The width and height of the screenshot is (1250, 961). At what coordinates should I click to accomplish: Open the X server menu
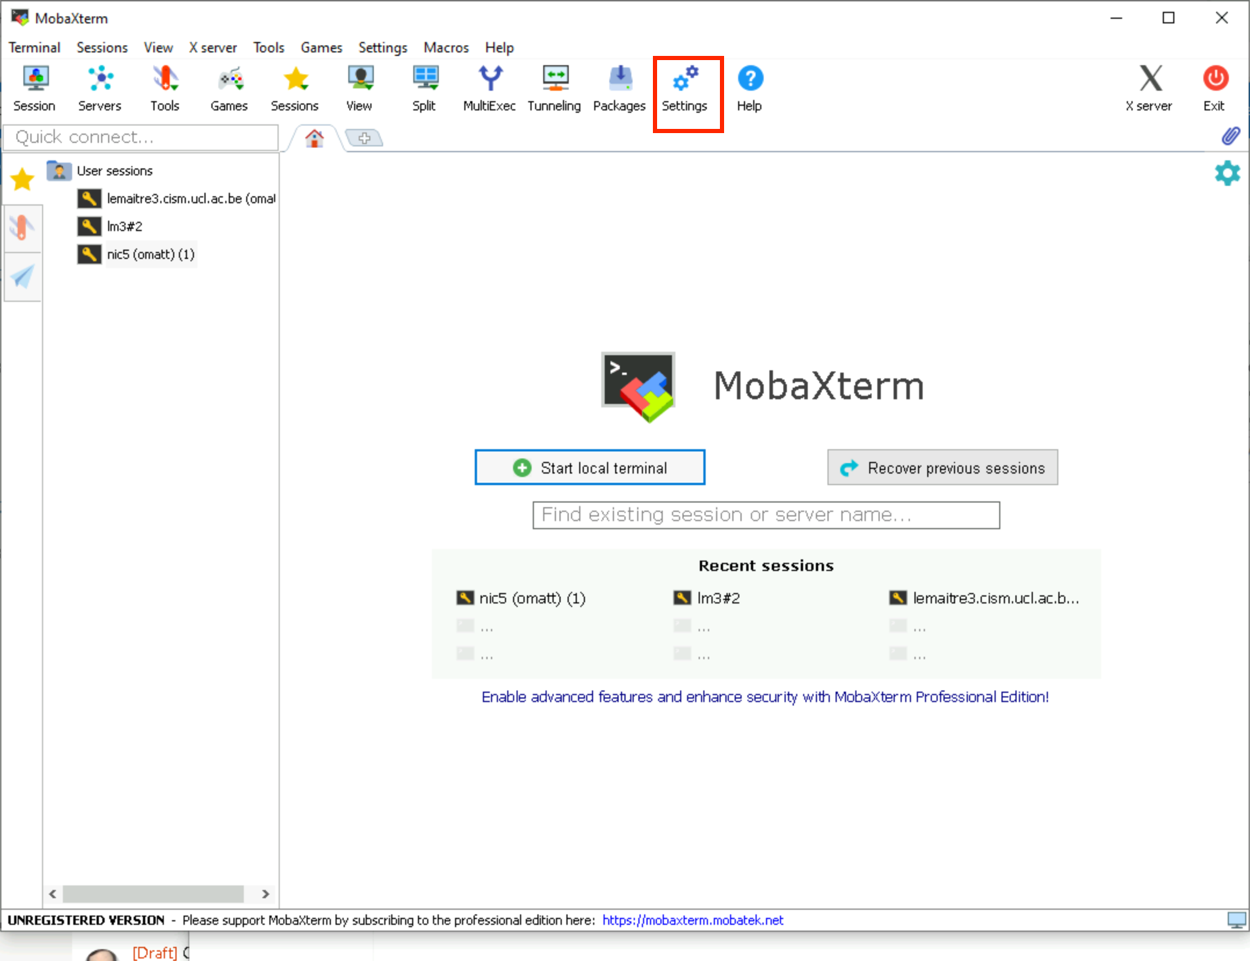[x=213, y=47]
